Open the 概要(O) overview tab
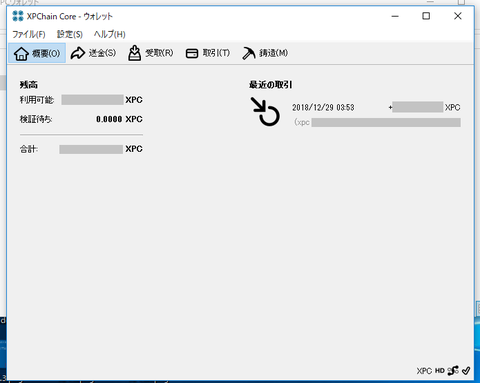 [37, 53]
